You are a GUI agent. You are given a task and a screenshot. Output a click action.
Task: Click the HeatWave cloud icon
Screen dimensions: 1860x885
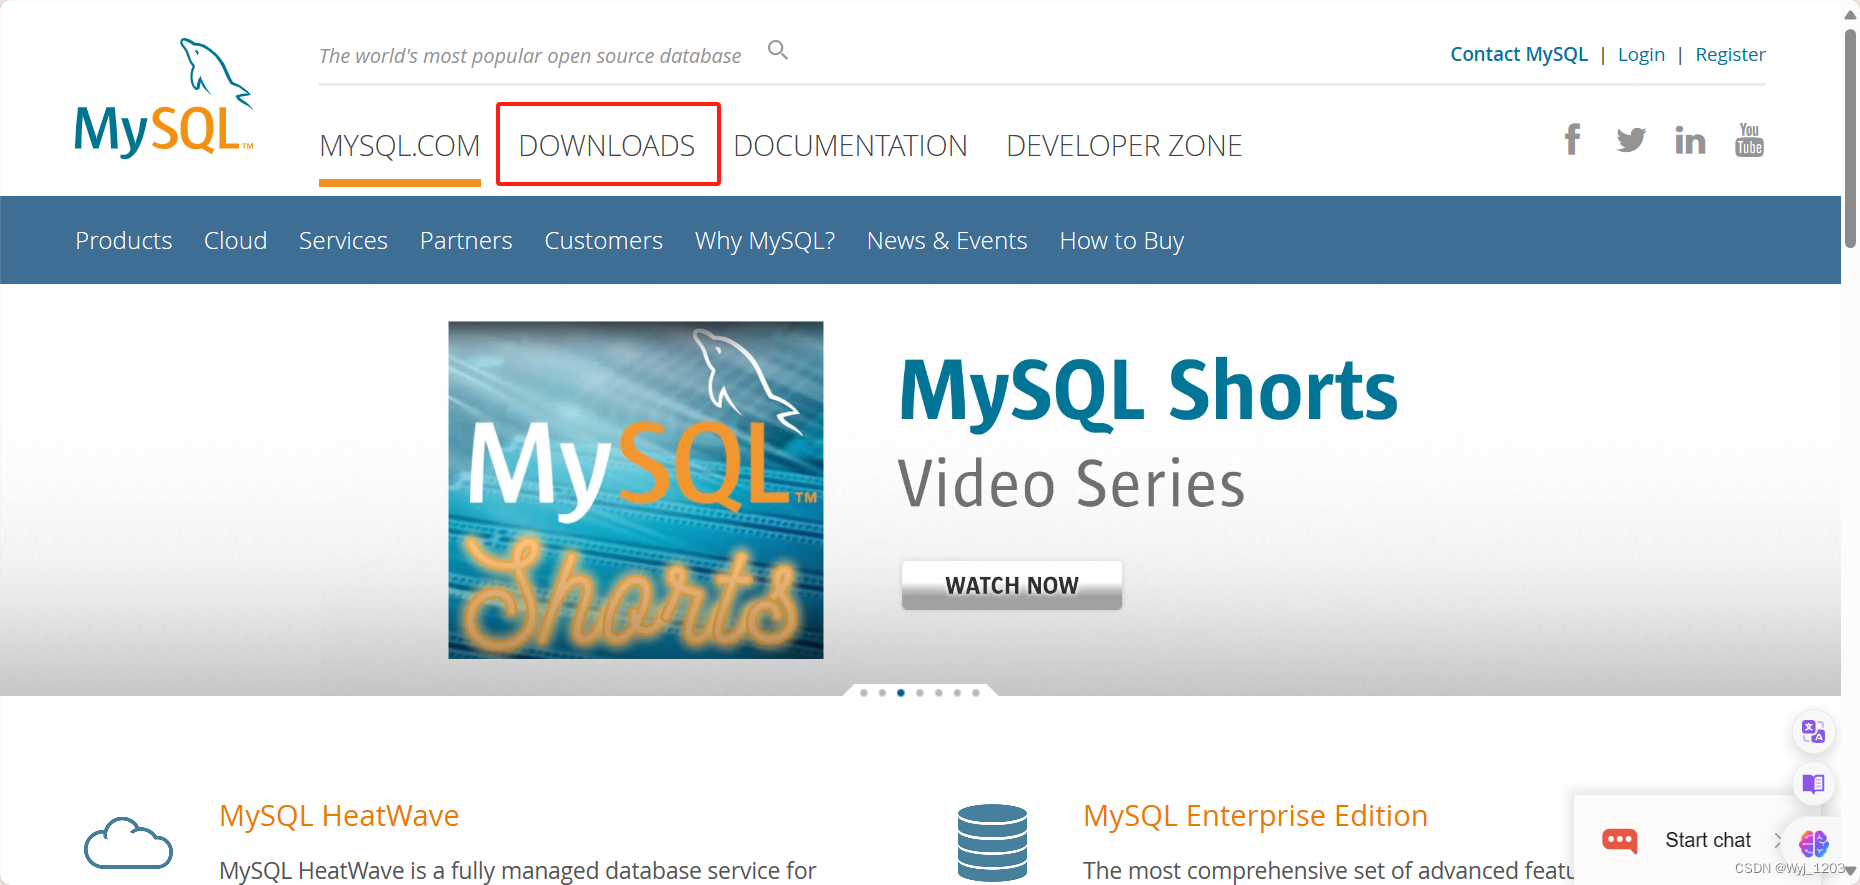point(128,843)
